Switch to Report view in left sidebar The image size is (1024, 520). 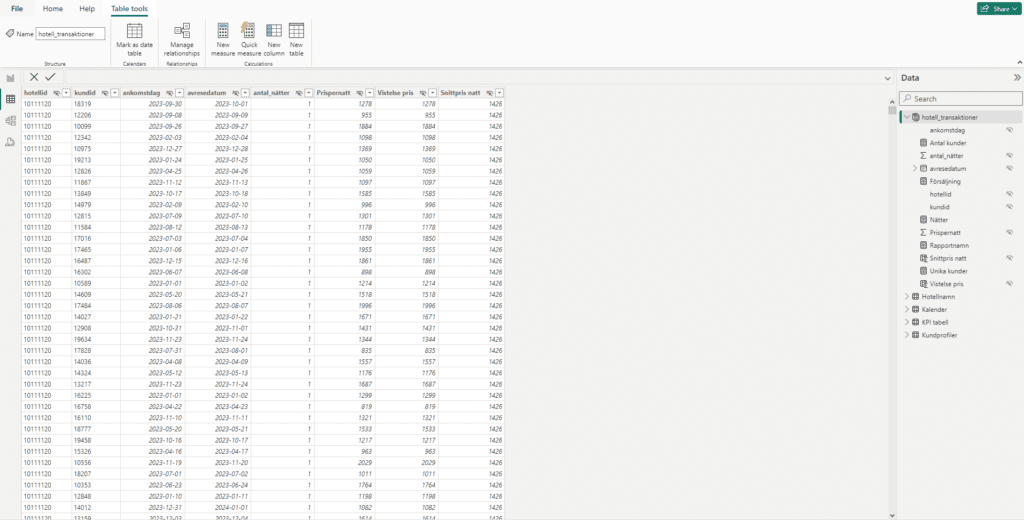point(11,78)
